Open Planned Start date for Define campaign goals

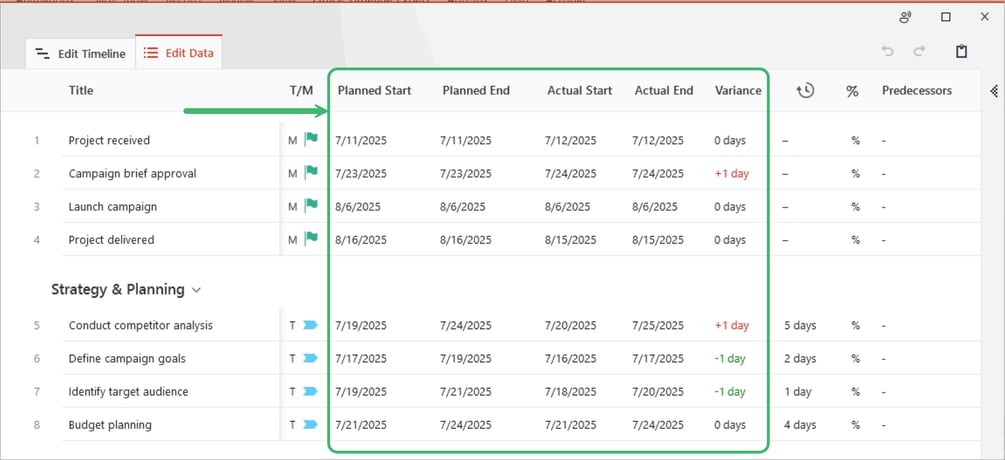(x=361, y=359)
